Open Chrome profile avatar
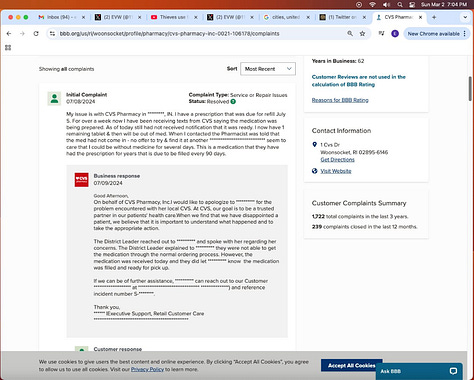This screenshot has height=380, width=474. tap(395, 34)
